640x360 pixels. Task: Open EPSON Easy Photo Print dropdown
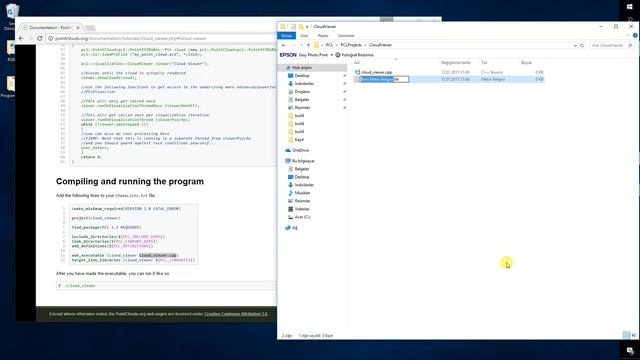332,55
